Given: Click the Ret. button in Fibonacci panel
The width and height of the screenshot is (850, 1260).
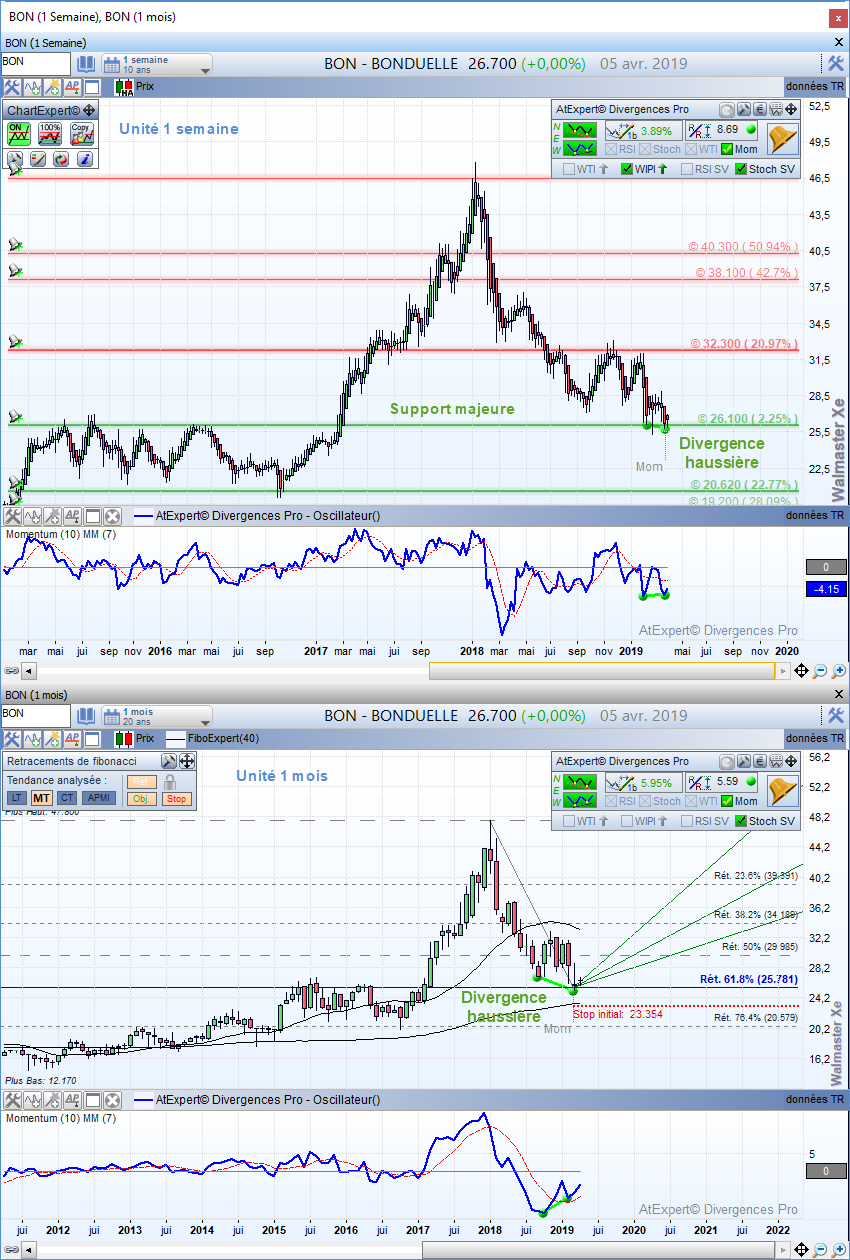Looking at the screenshot, I should point(142,781).
